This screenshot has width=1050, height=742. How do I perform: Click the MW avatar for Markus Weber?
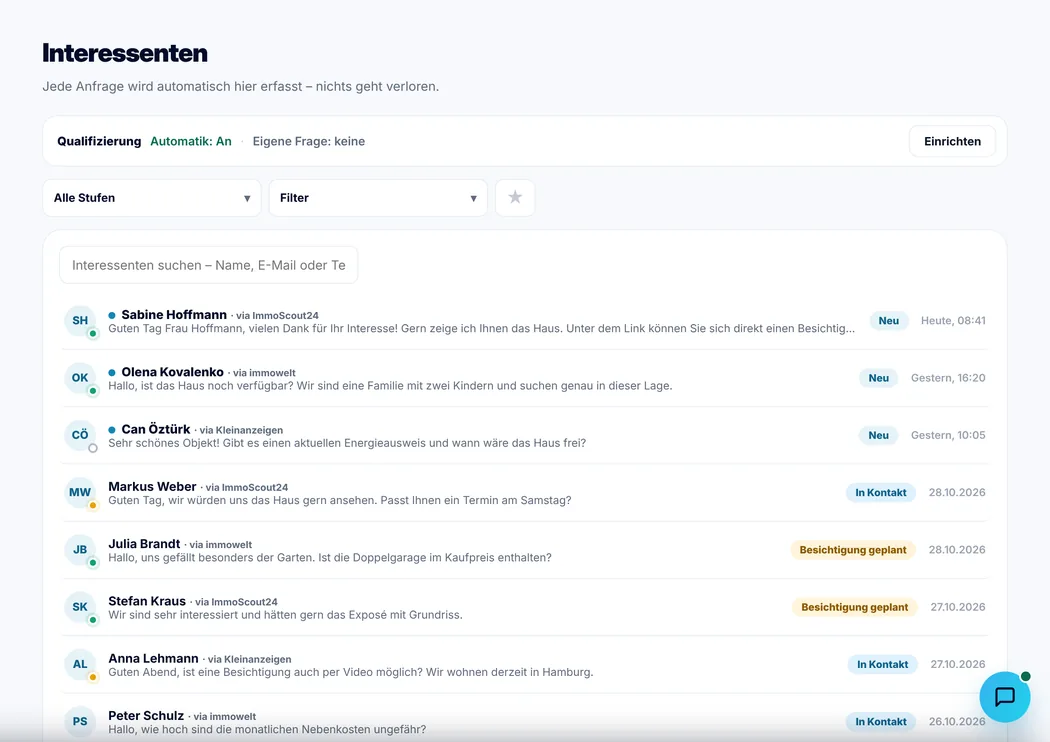click(x=80, y=492)
